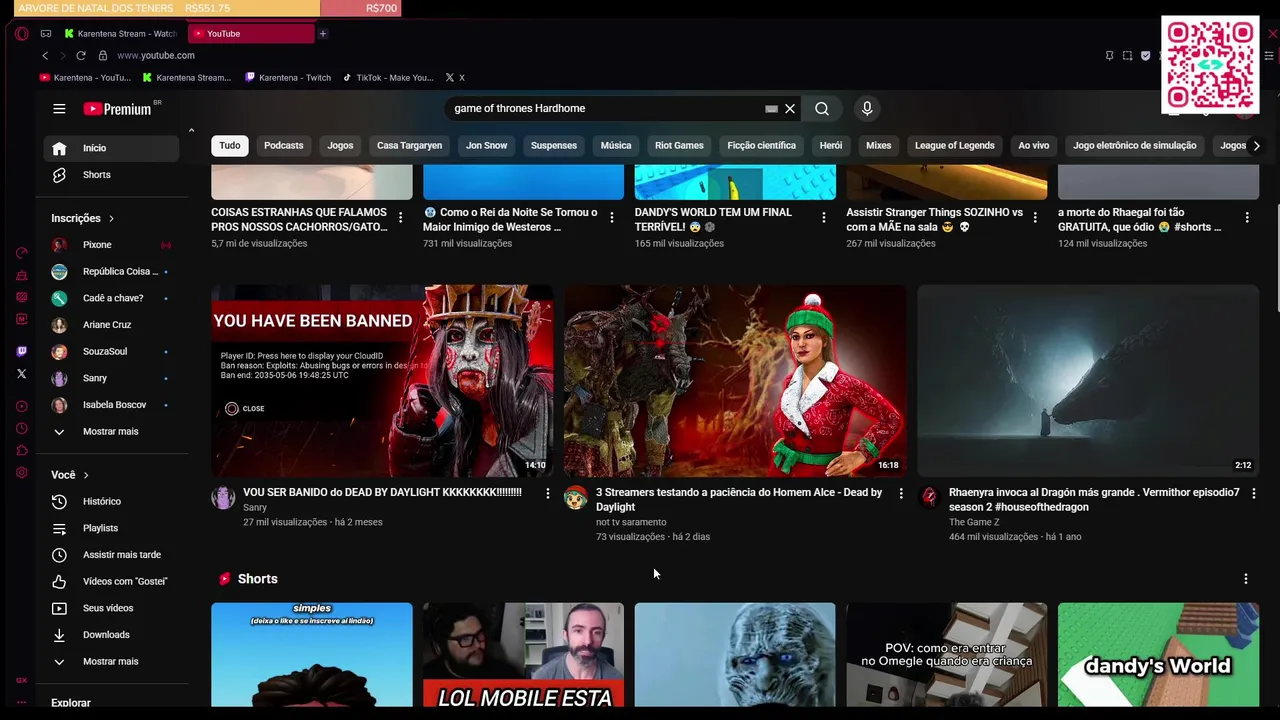
Task: Open Opera sidebar history clock icon
Action: (22, 428)
